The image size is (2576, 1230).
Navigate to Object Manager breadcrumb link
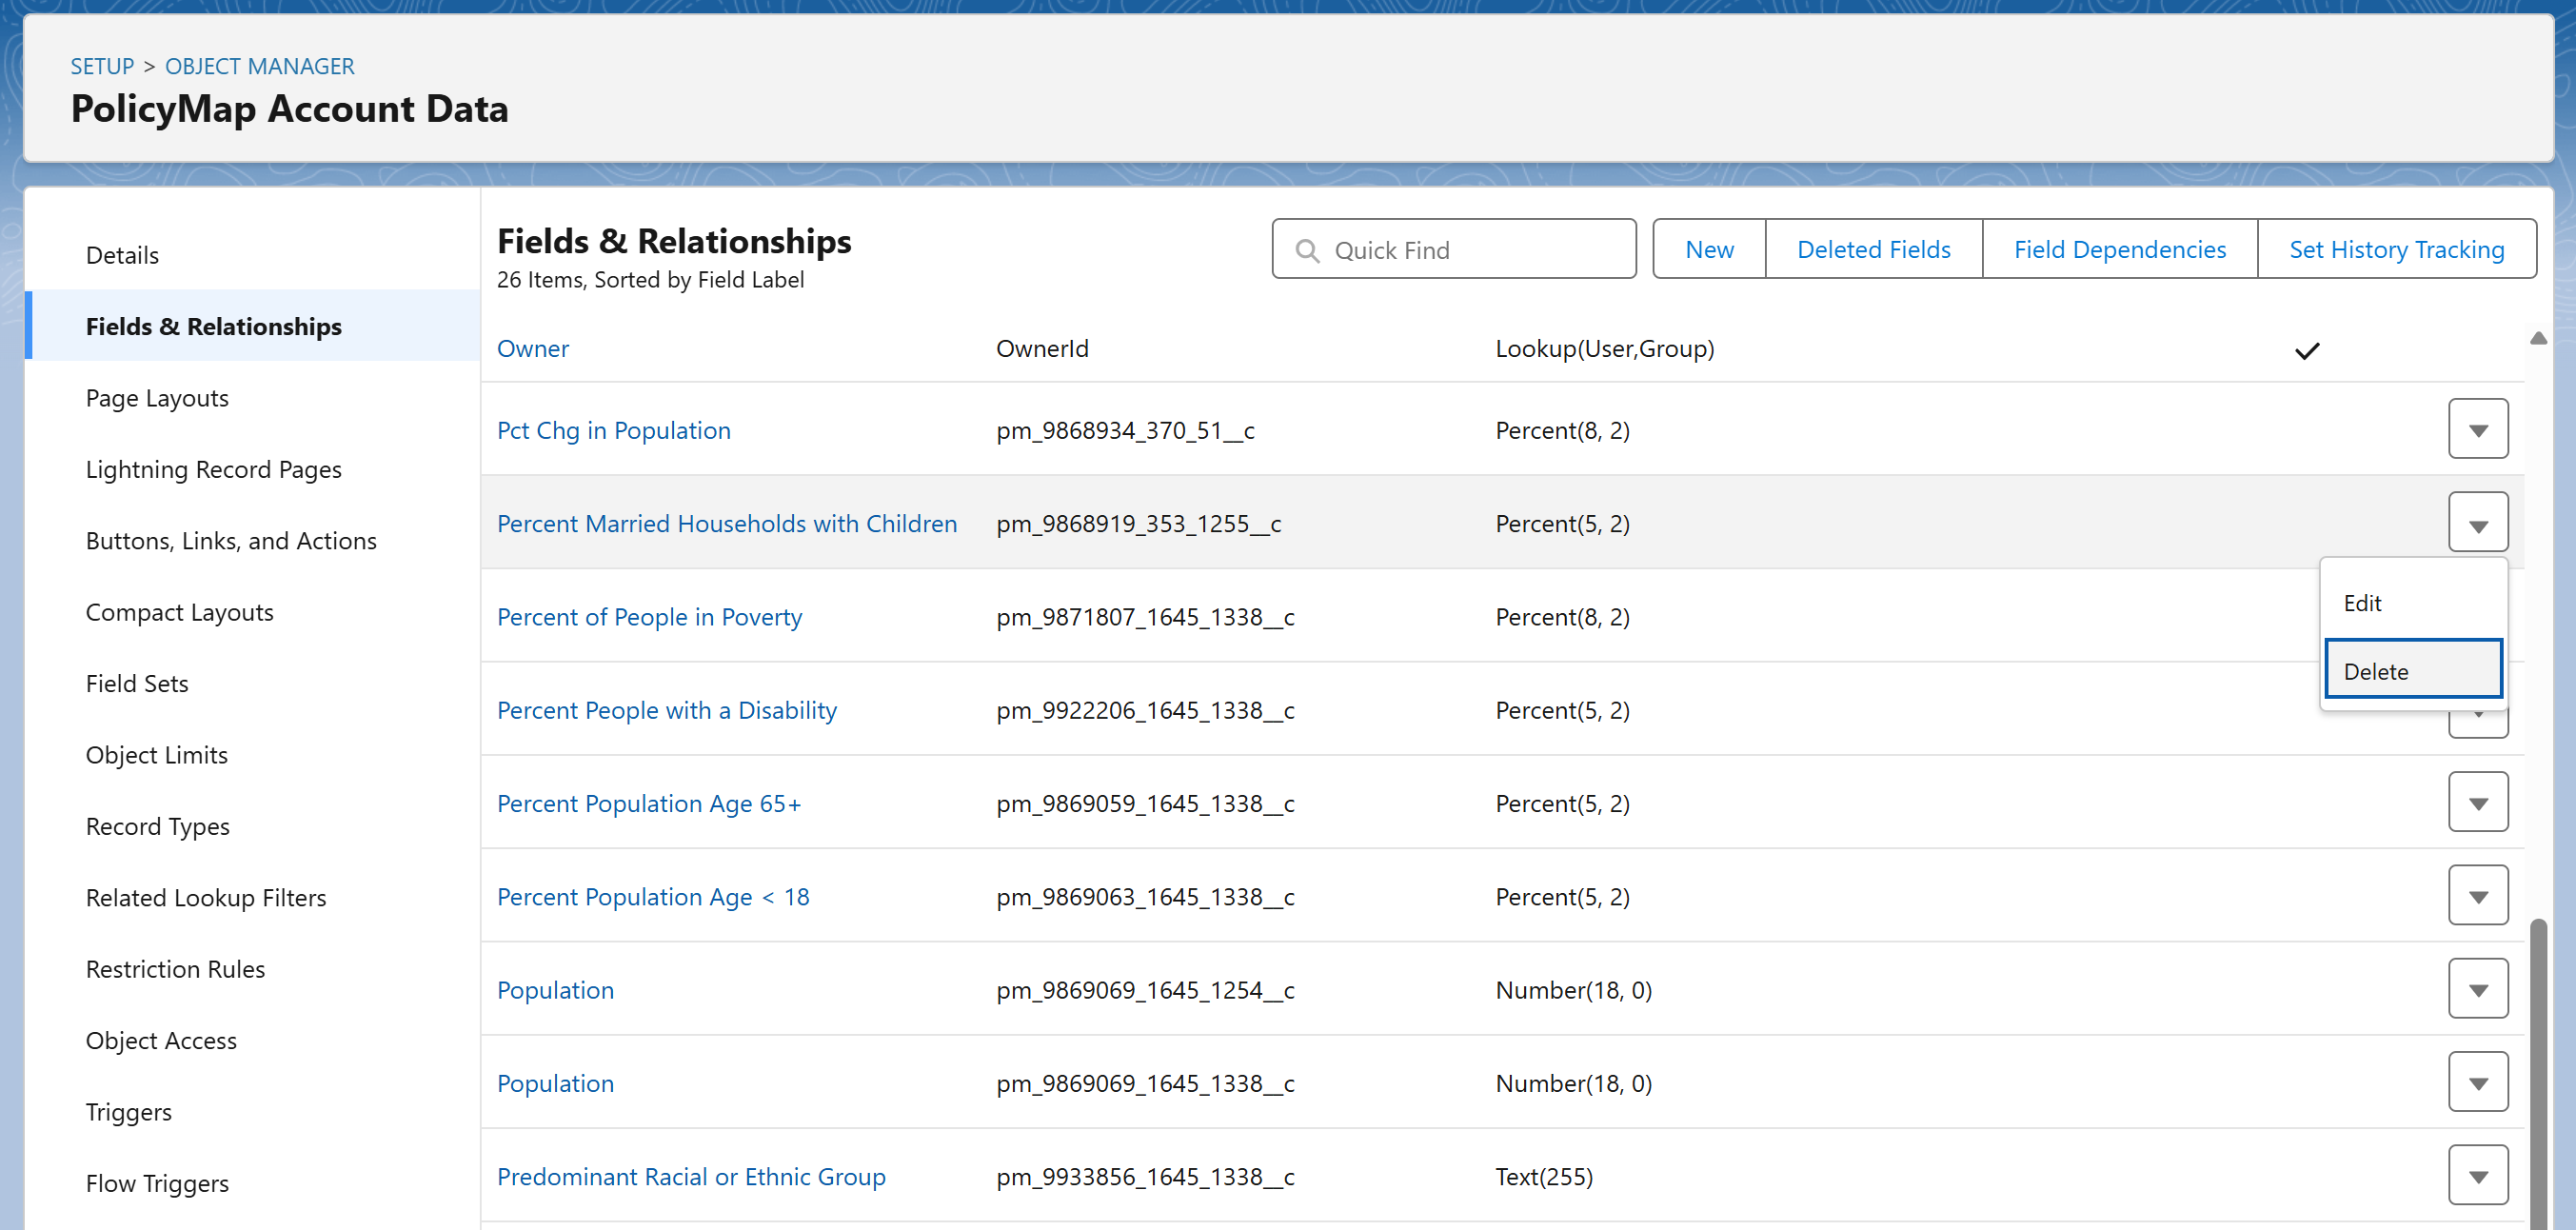[x=259, y=66]
